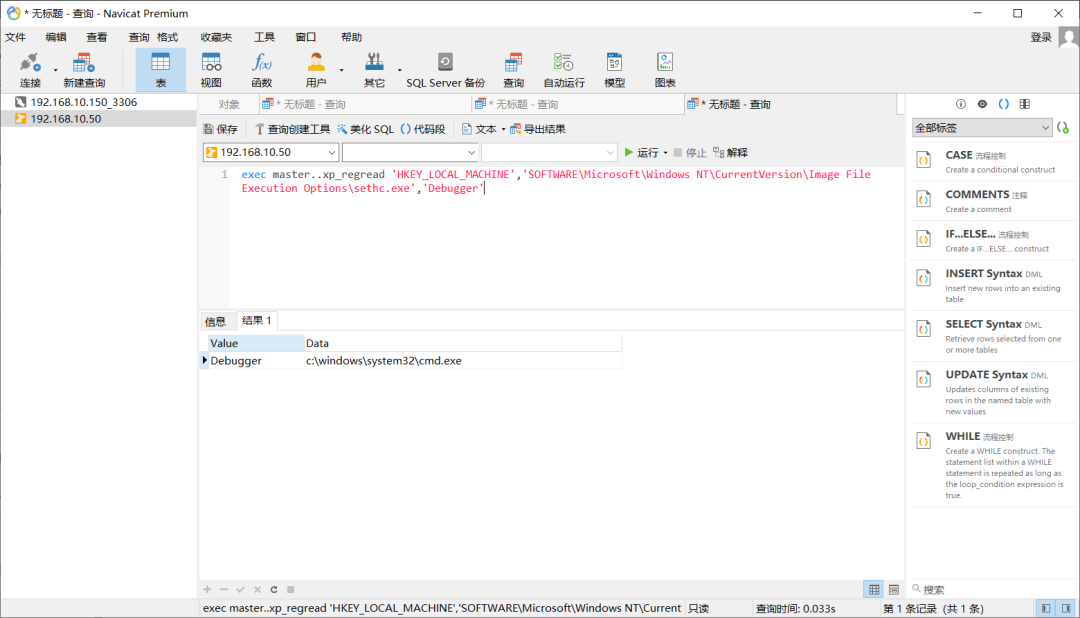Click the Debugger value cell
Viewport: 1080px width, 618px height.
256,361
